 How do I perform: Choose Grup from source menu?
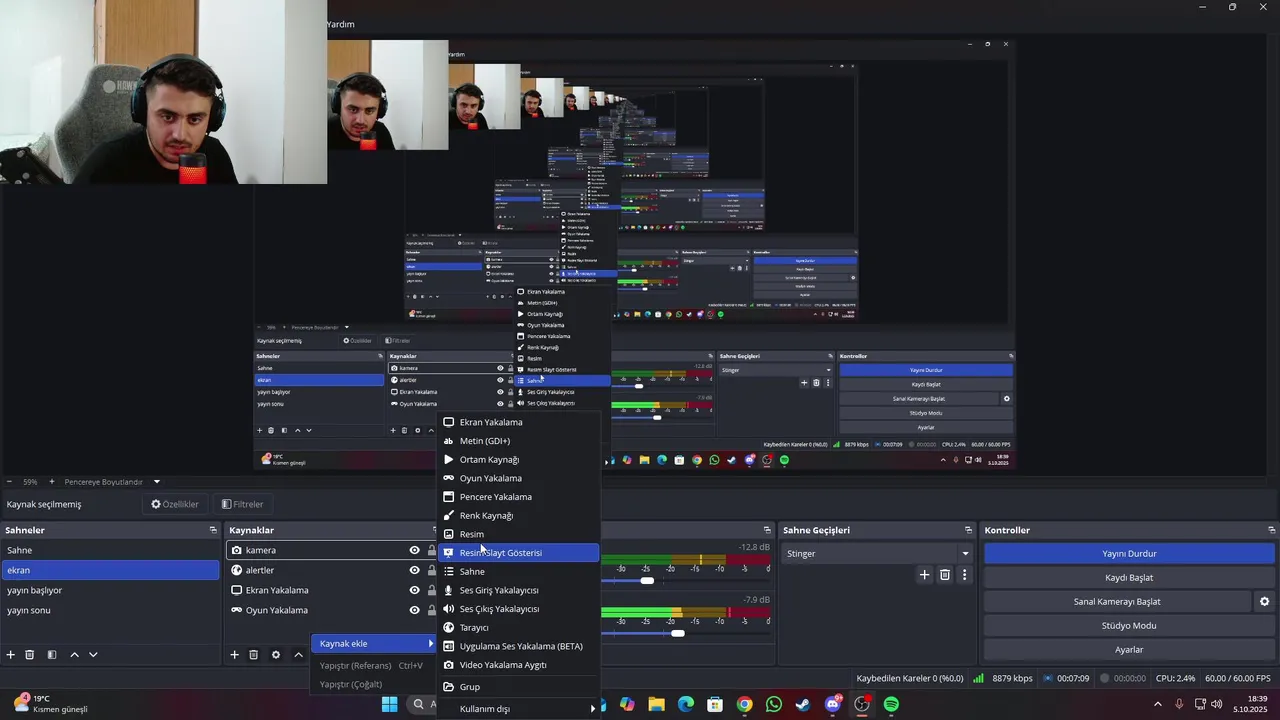click(520, 687)
